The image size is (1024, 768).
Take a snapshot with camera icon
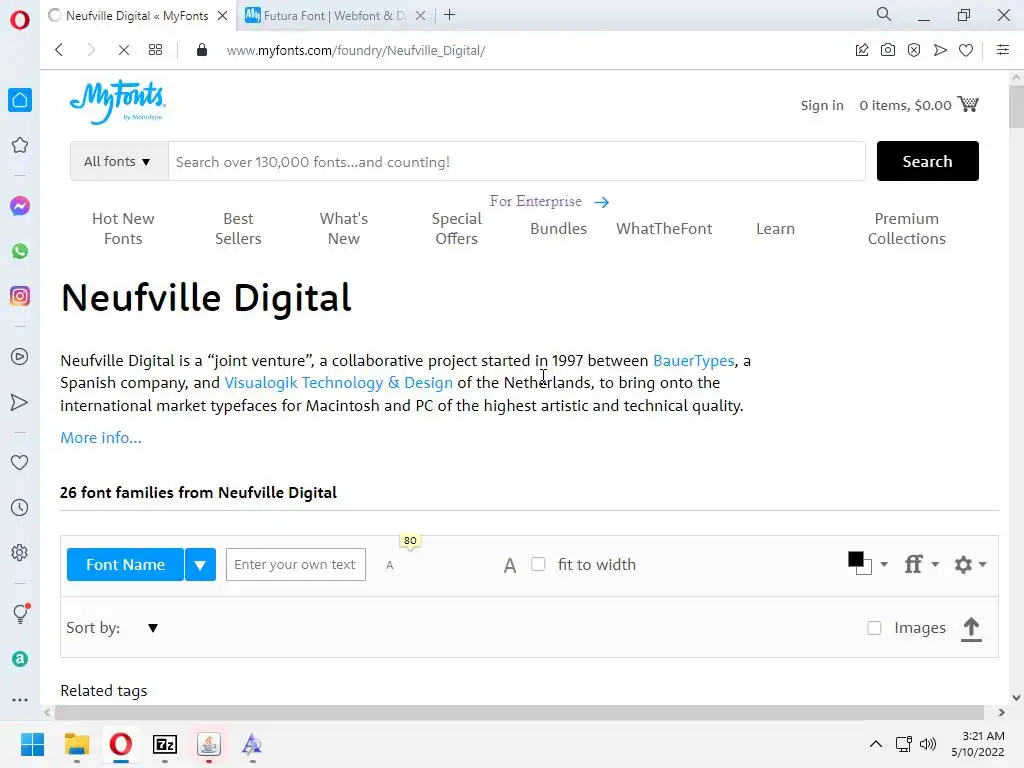point(888,50)
